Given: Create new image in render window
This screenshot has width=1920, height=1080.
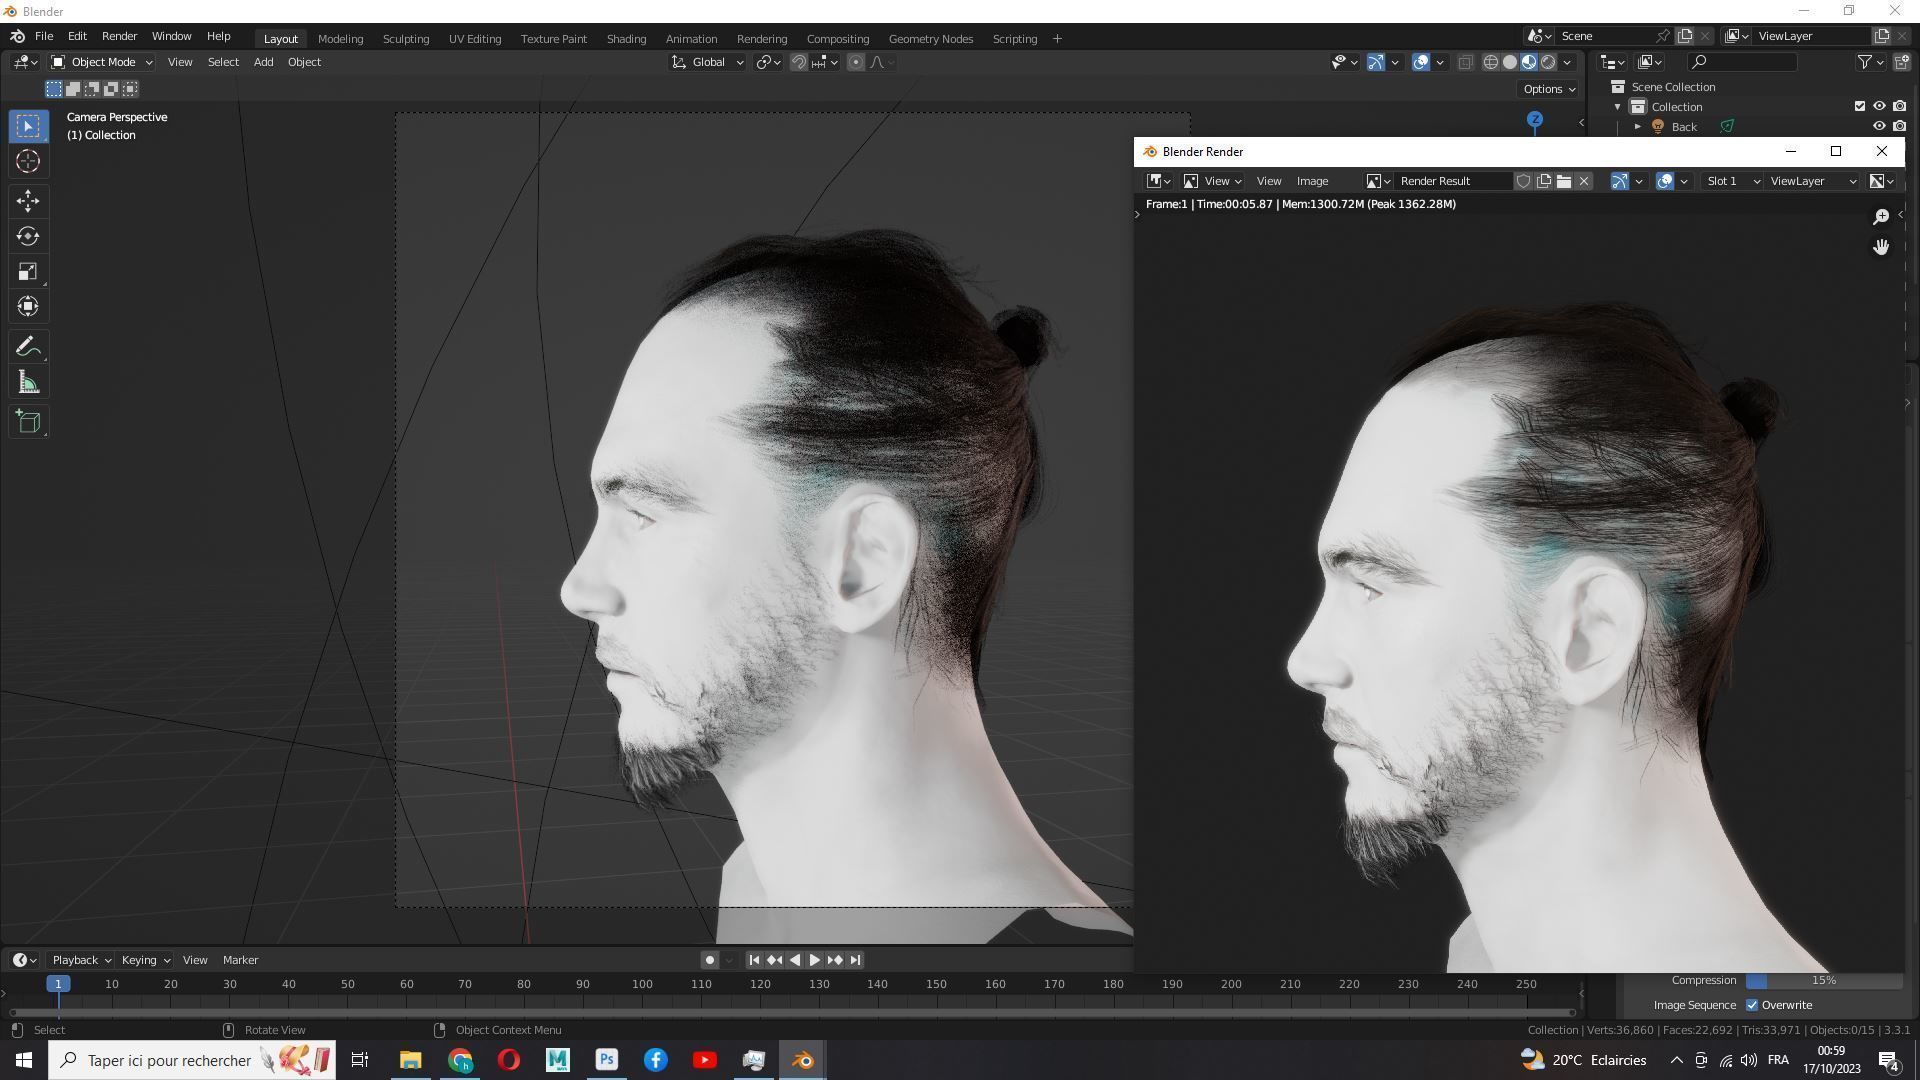Looking at the screenshot, I should (x=1544, y=181).
